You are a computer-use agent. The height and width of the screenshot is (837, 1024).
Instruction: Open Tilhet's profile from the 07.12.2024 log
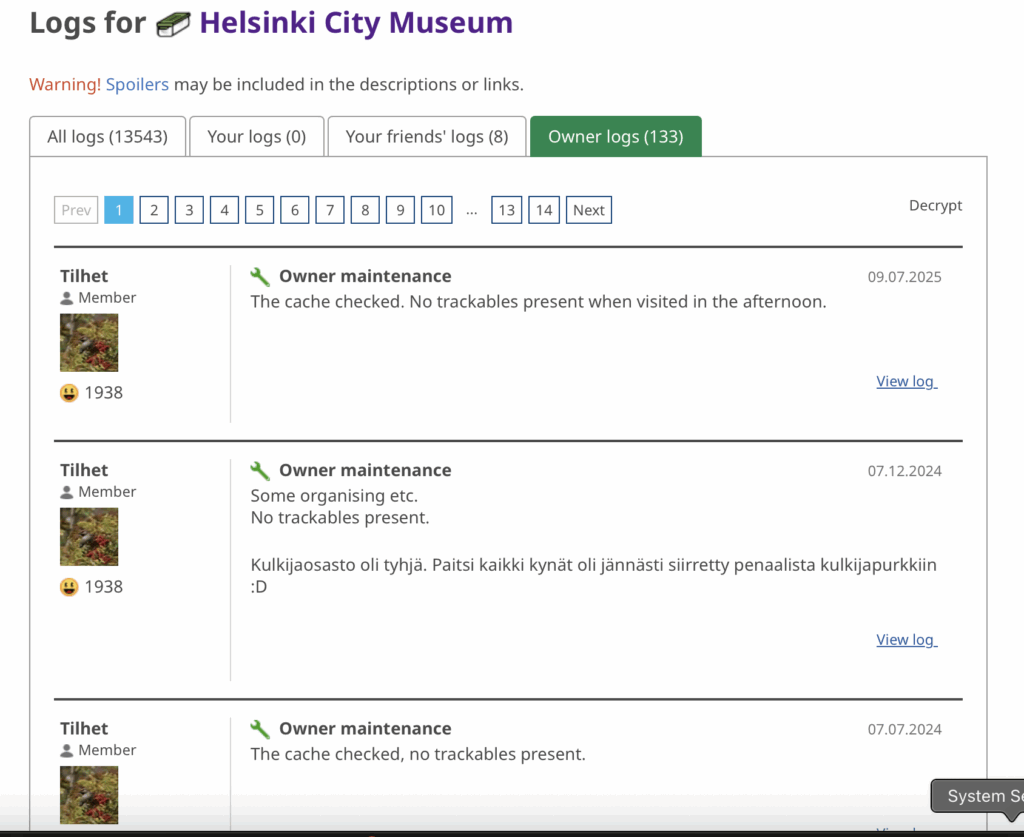click(84, 470)
